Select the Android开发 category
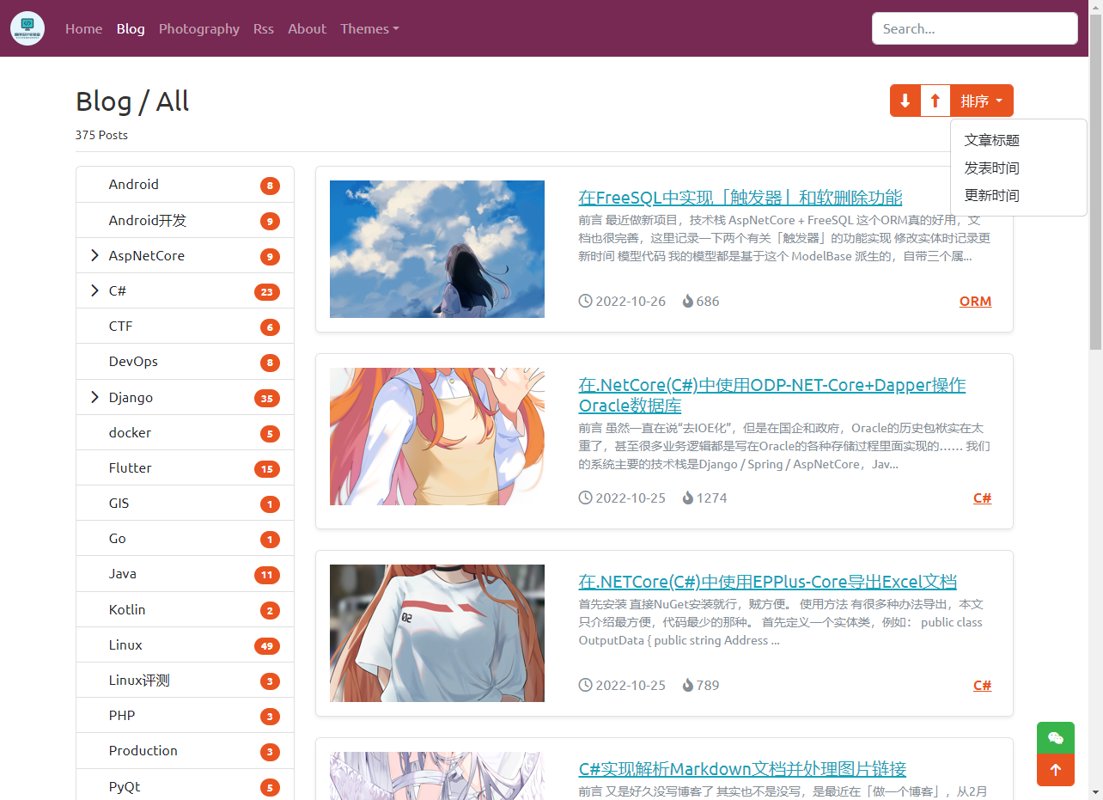Image resolution: width=1103 pixels, height=800 pixels. [185, 220]
